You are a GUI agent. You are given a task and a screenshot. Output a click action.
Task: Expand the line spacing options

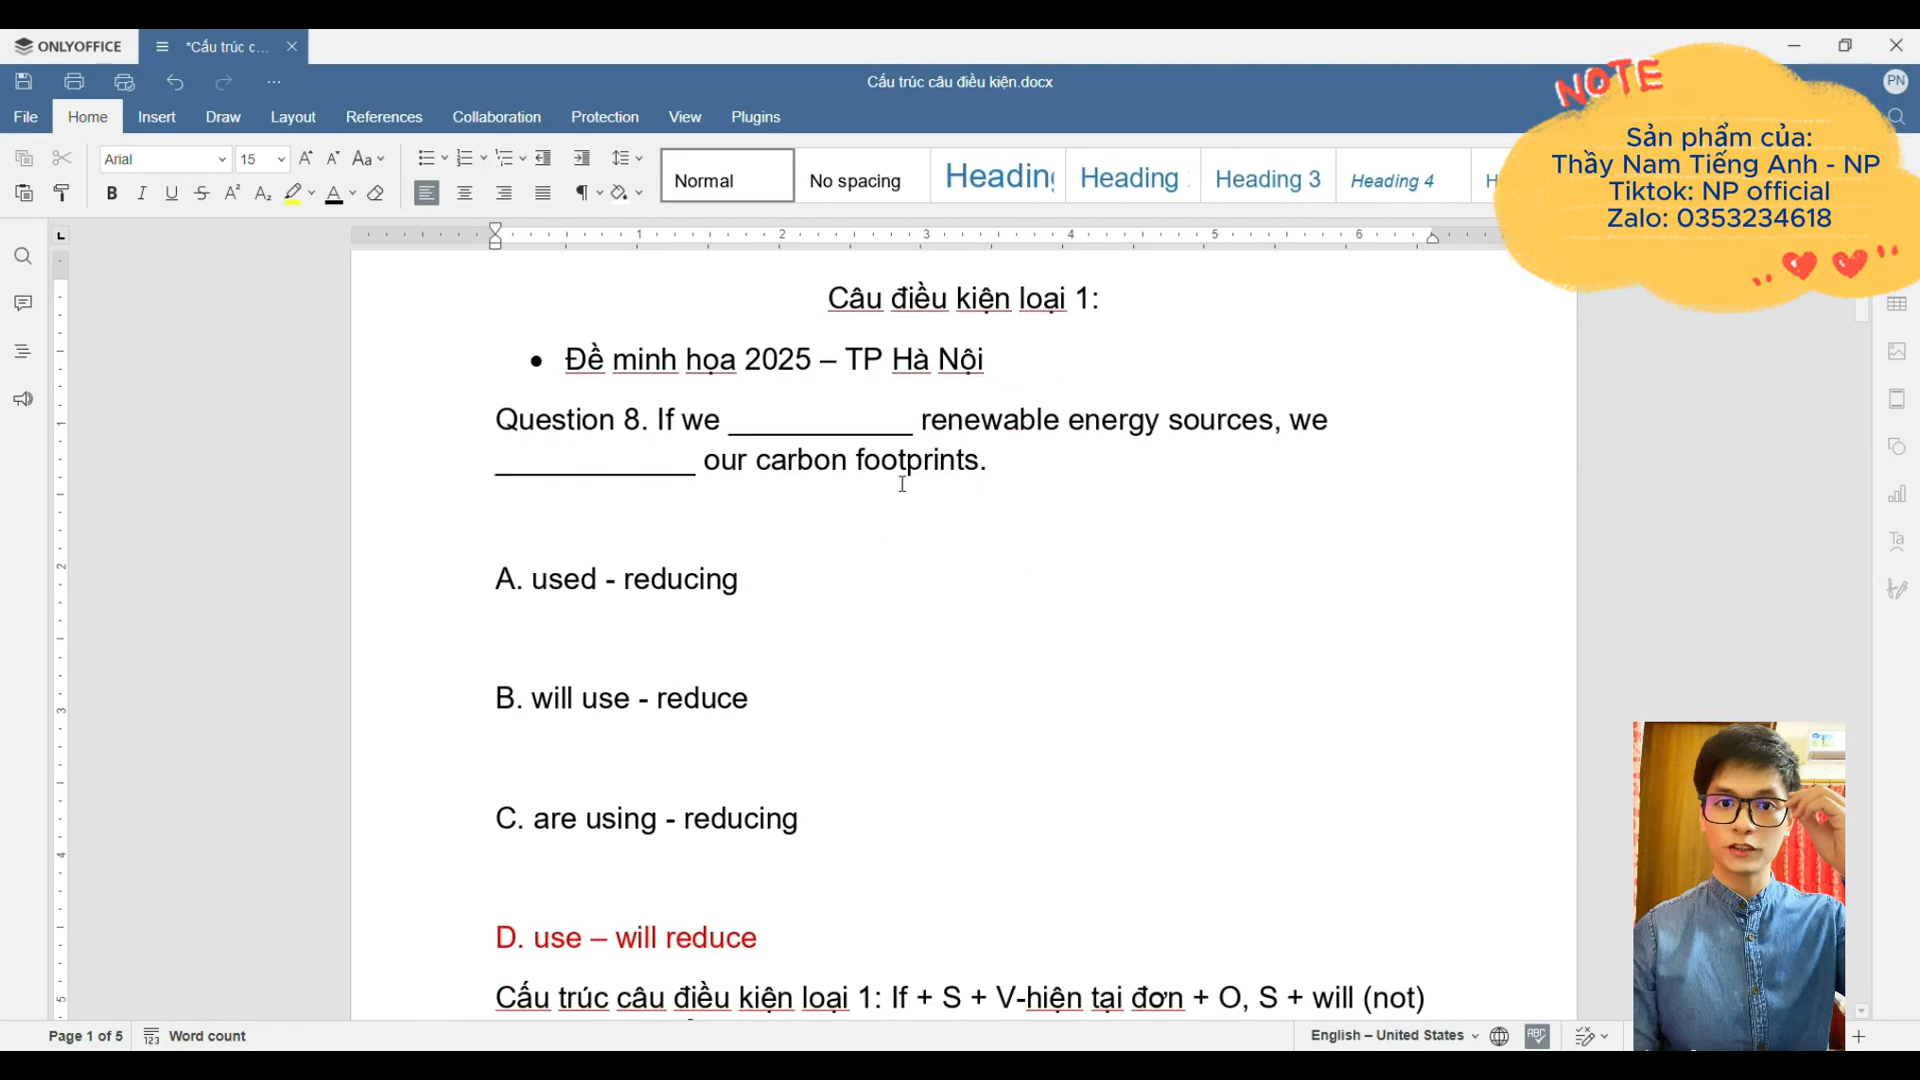click(637, 158)
